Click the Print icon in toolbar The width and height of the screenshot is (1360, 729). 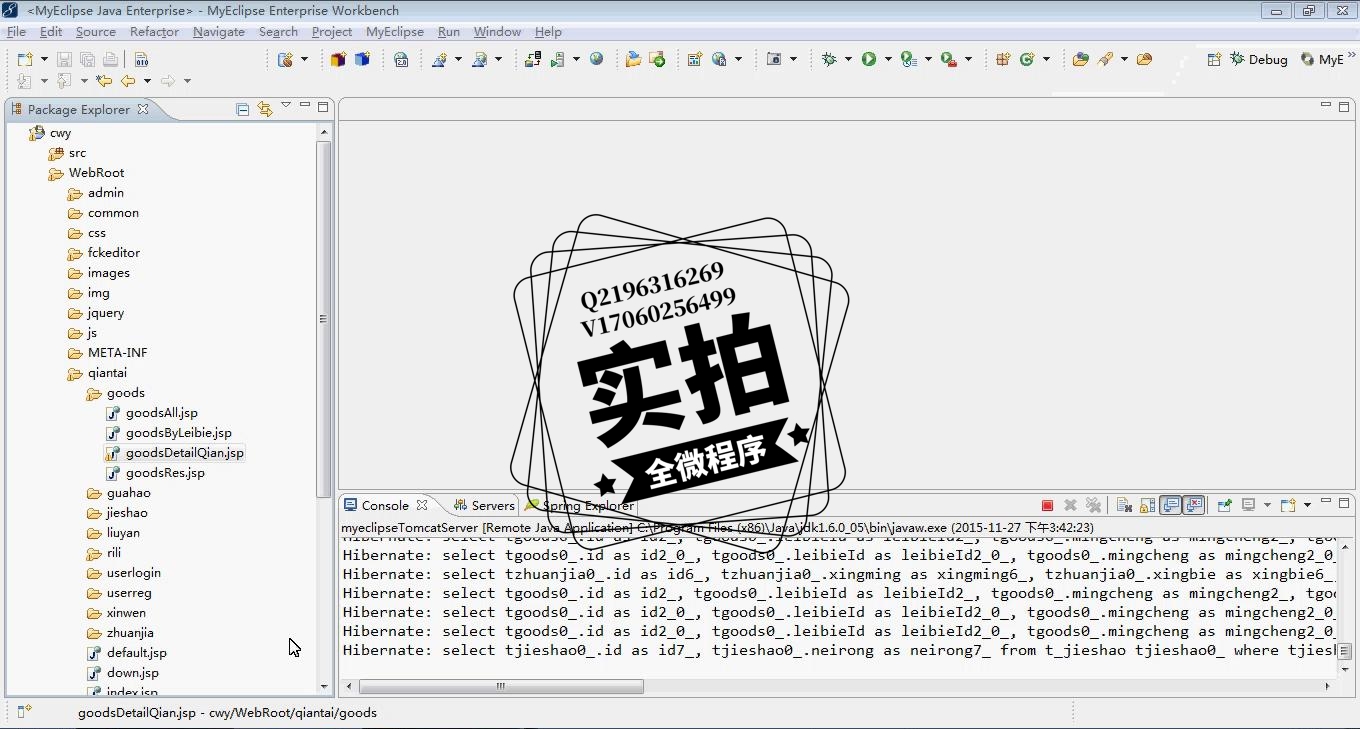click(110, 59)
